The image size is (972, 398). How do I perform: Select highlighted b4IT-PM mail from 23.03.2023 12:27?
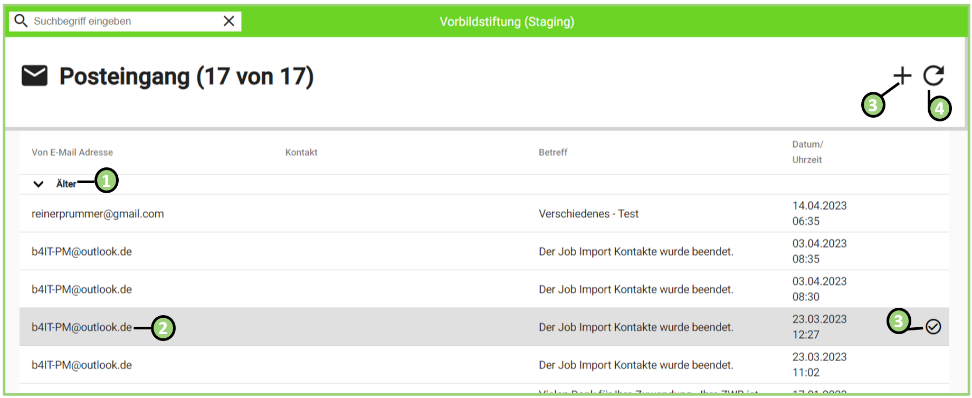coord(484,327)
